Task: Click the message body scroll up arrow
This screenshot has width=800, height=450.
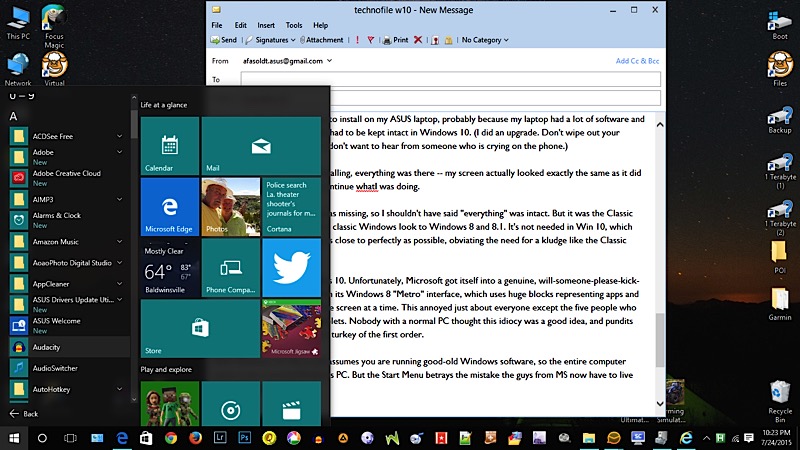Action: click(660, 124)
